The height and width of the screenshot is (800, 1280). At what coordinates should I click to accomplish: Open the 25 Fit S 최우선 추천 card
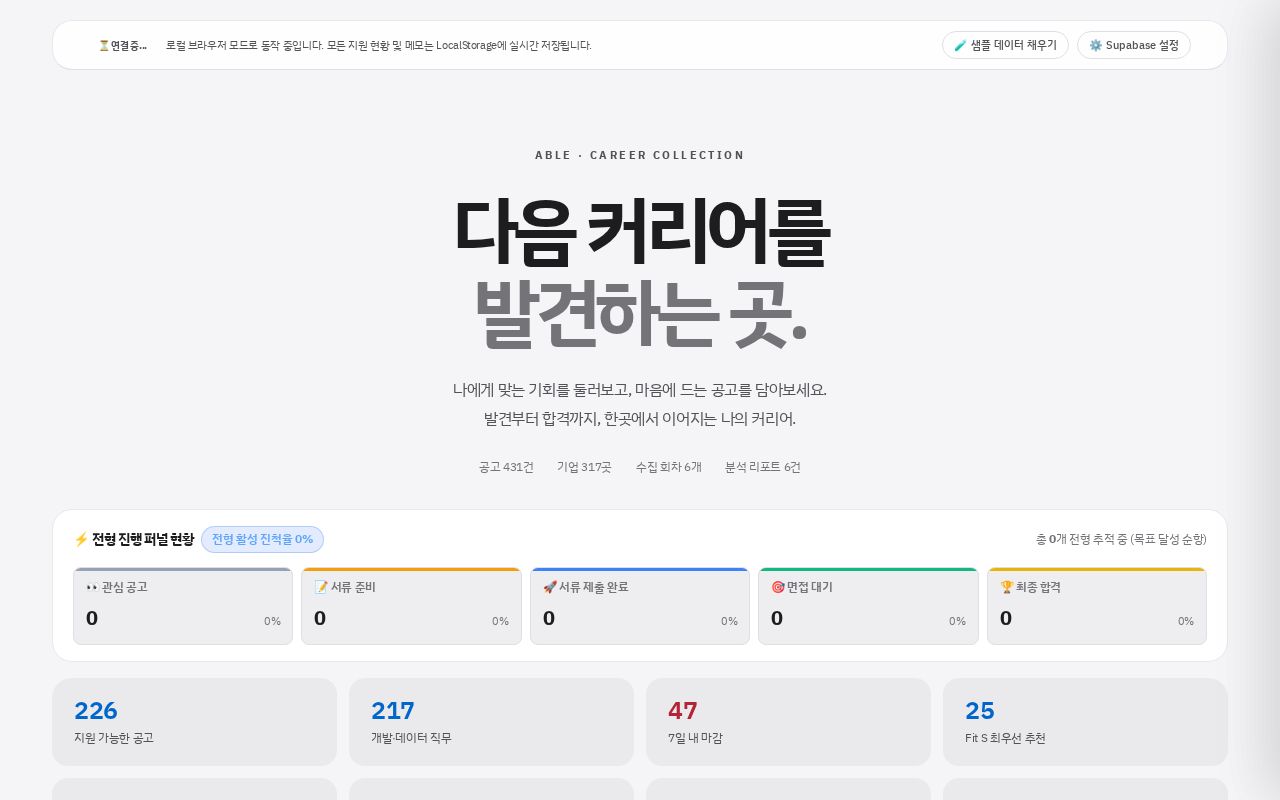coord(1085,722)
